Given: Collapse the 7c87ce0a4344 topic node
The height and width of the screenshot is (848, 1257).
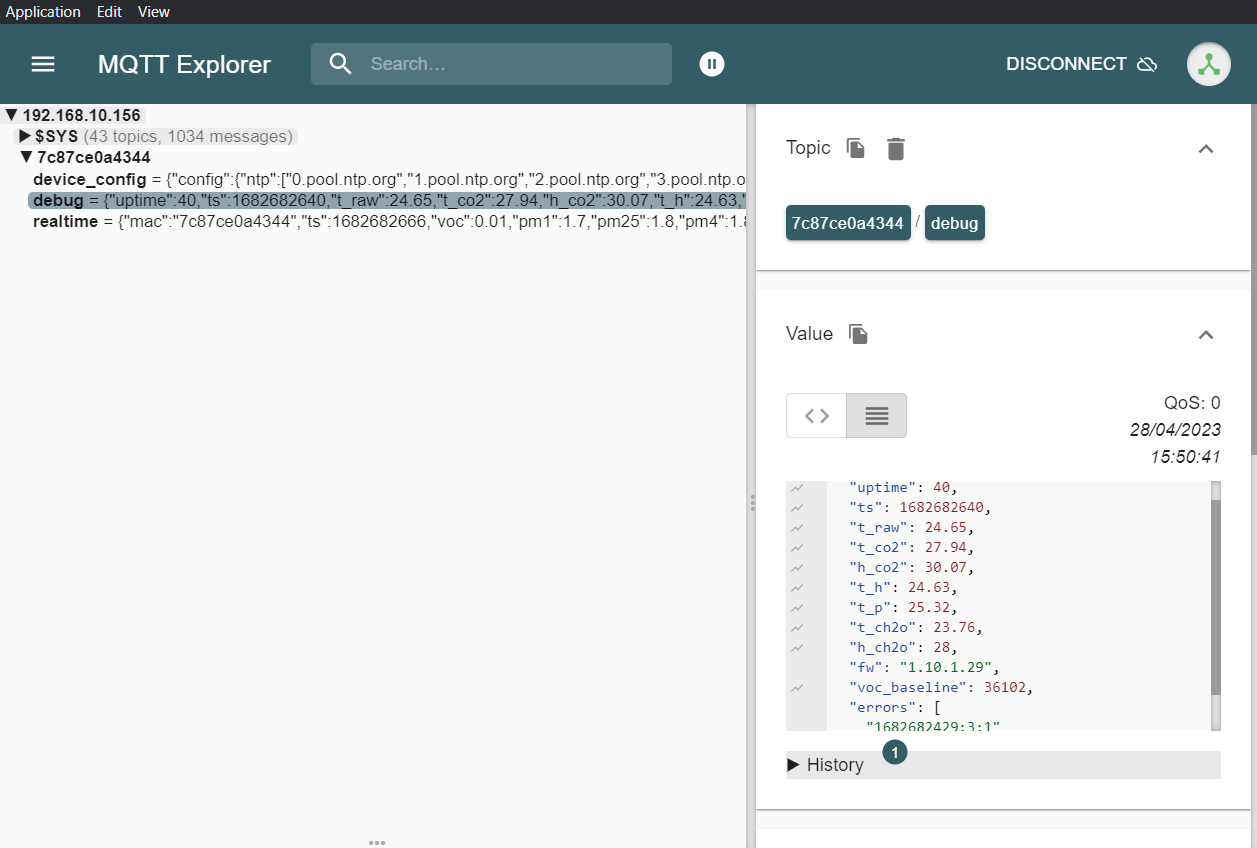Looking at the screenshot, I should 27,158.
